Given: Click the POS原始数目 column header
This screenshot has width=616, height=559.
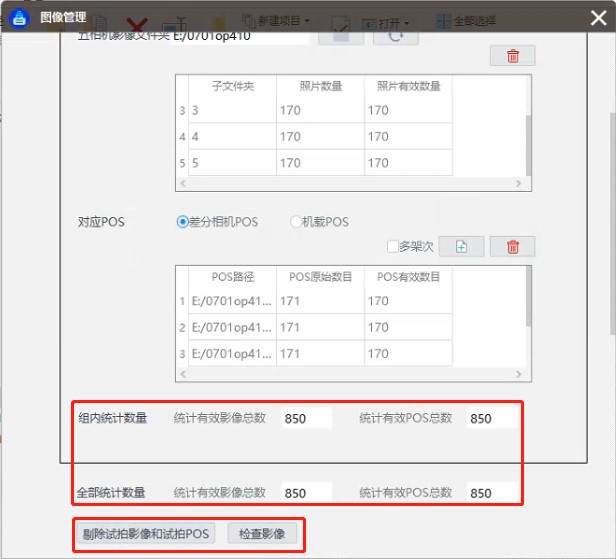Looking at the screenshot, I should click(x=321, y=277).
